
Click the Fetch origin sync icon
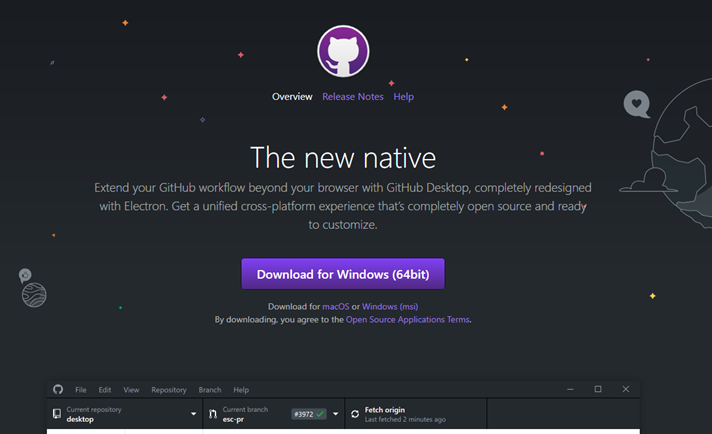click(355, 414)
